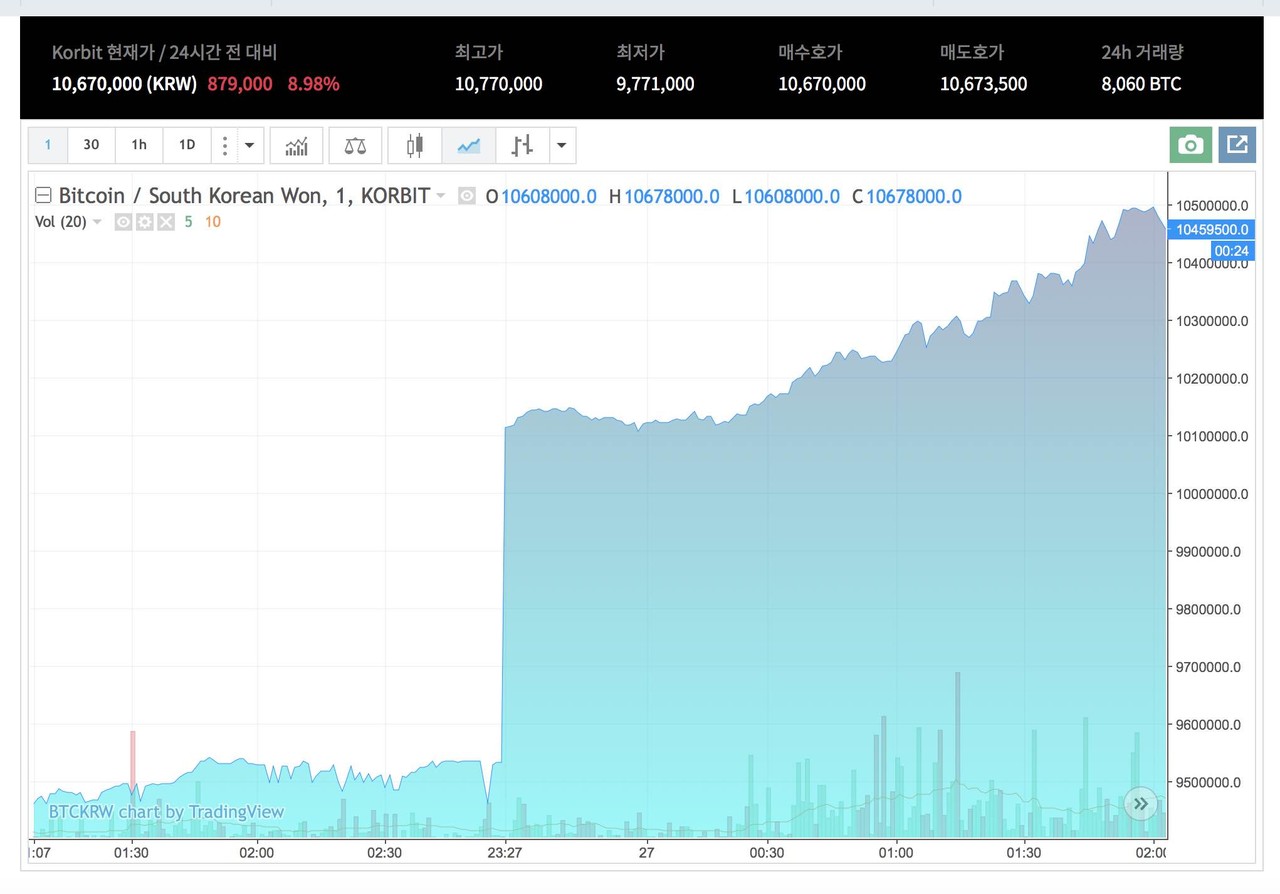
Task: Open Volume indicator settings gear
Action: (x=145, y=222)
